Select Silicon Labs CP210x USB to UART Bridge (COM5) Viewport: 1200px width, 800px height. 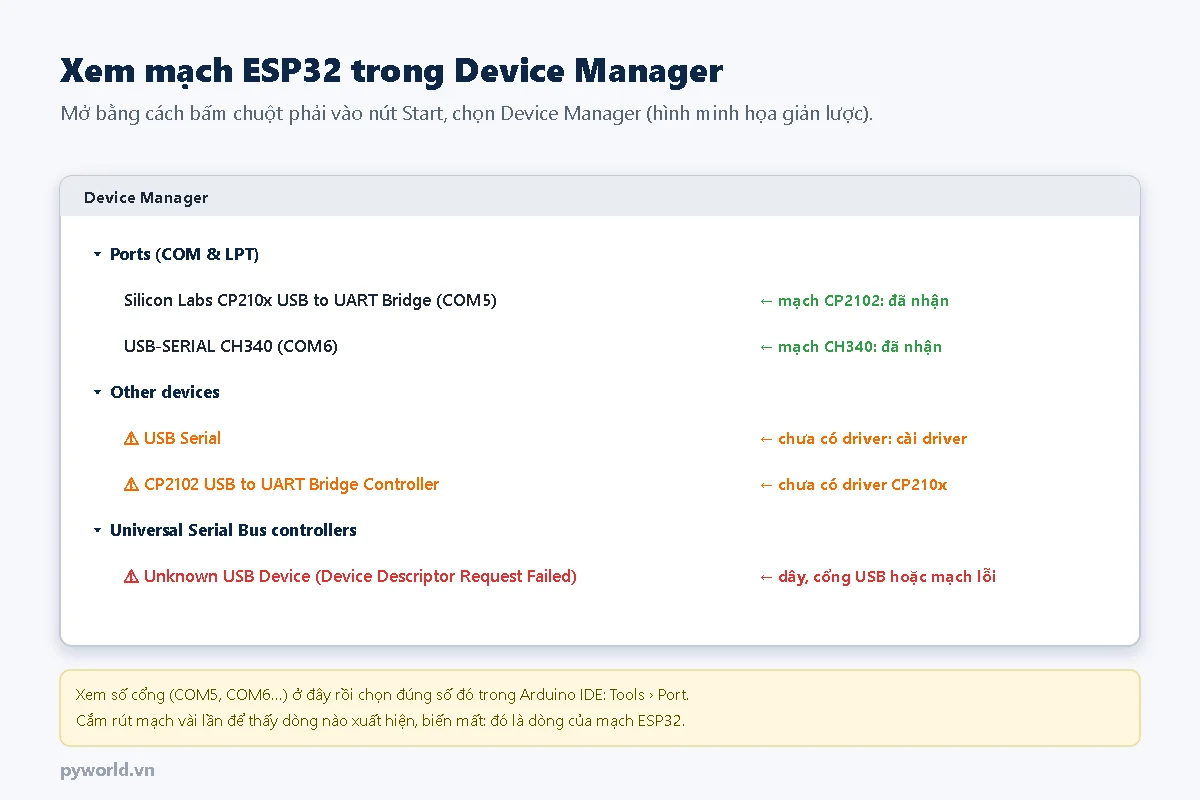pos(310,300)
